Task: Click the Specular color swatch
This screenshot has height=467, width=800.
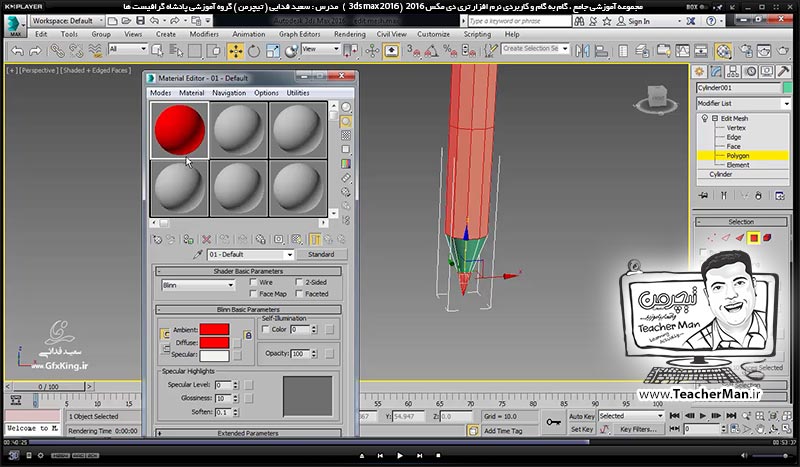Action: (214, 355)
